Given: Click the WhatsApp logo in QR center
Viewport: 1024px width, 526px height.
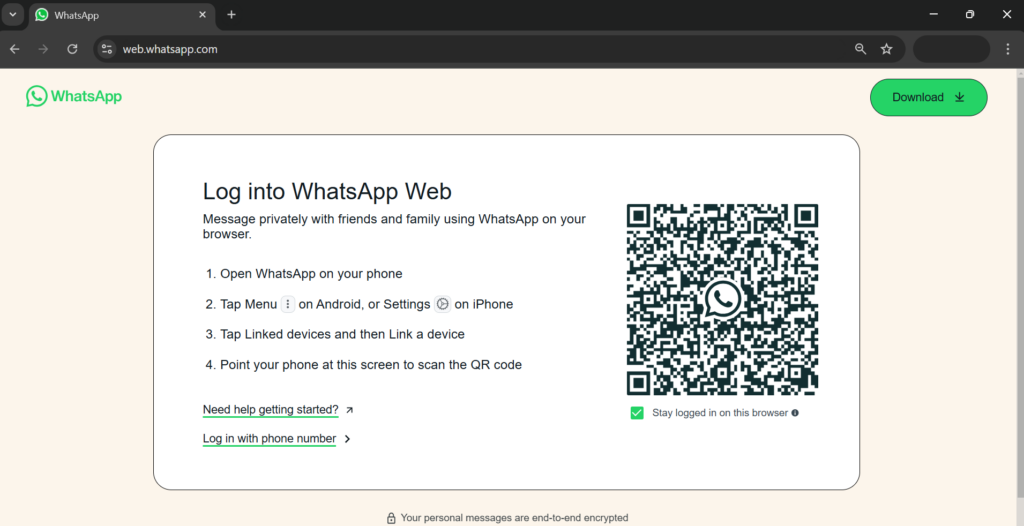Looking at the screenshot, I should point(722,299).
